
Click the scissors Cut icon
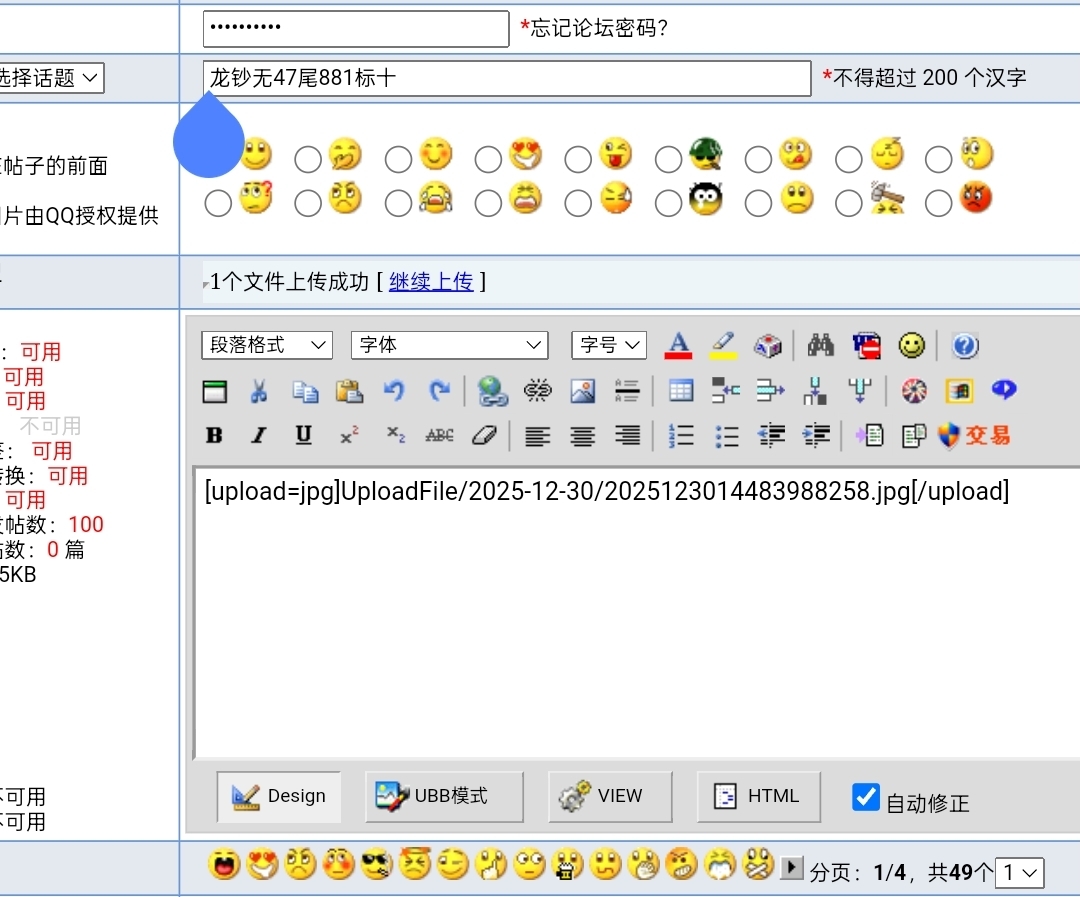point(259,391)
